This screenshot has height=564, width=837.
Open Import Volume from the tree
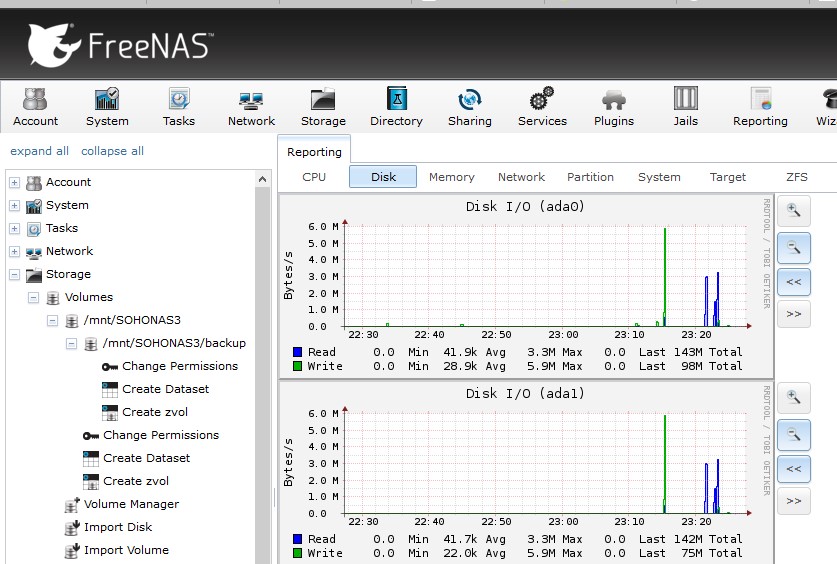click(126, 550)
